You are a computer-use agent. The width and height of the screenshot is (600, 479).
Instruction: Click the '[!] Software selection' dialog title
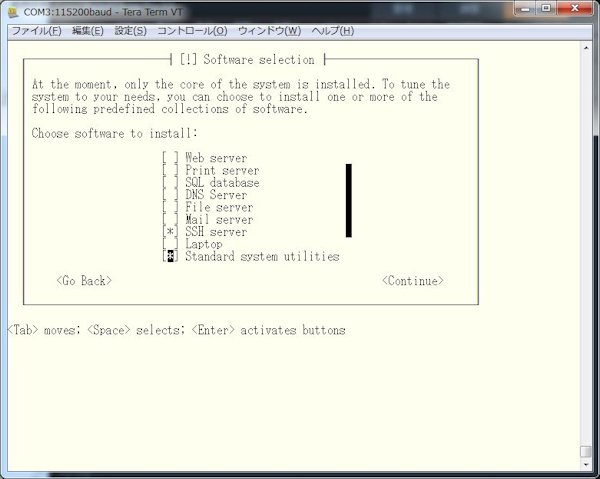click(x=247, y=59)
